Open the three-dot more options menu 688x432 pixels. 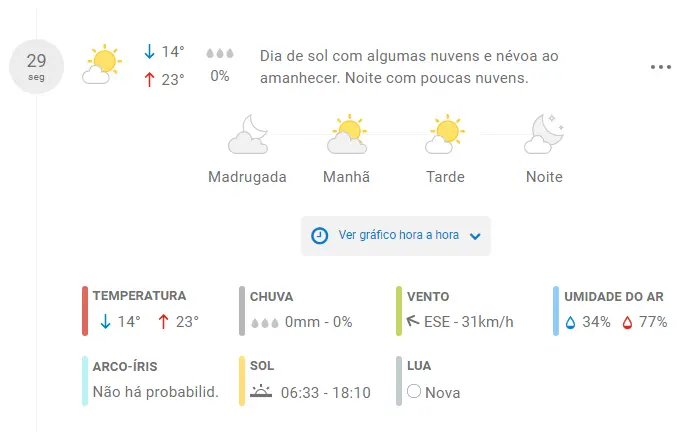click(661, 67)
